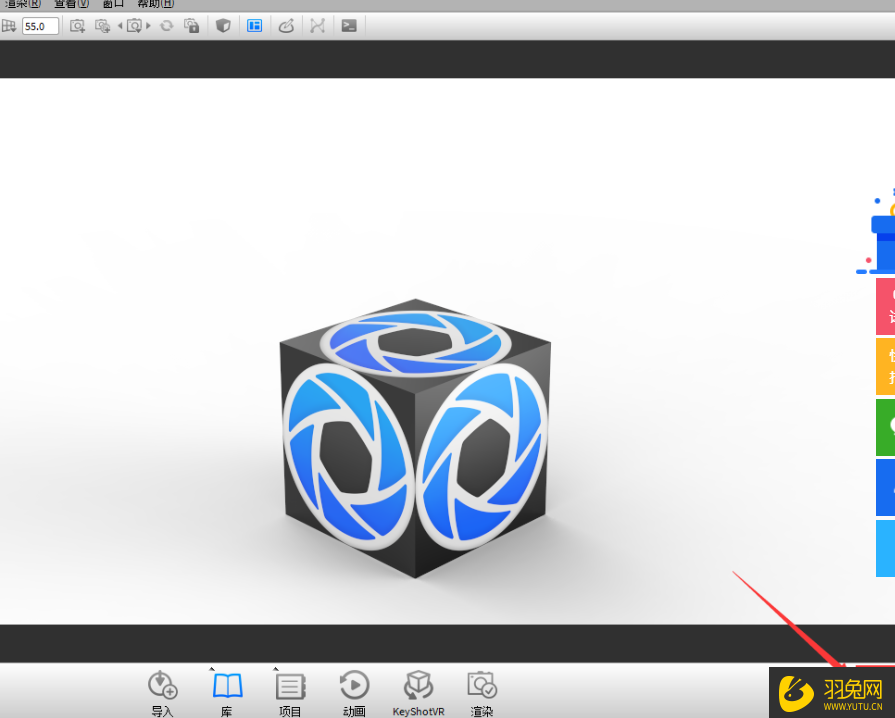Screen dimensions: 895x718
Task: Focus the 55.0 field-of-view input
Action: (x=41, y=26)
